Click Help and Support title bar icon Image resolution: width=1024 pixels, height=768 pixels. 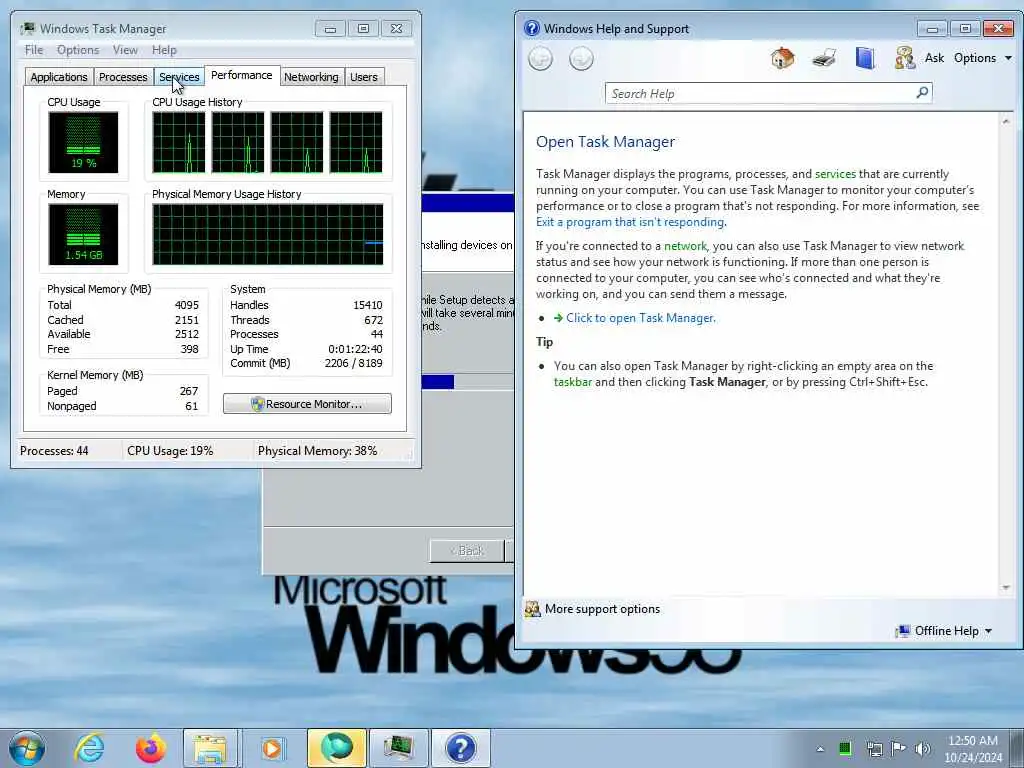coord(532,28)
